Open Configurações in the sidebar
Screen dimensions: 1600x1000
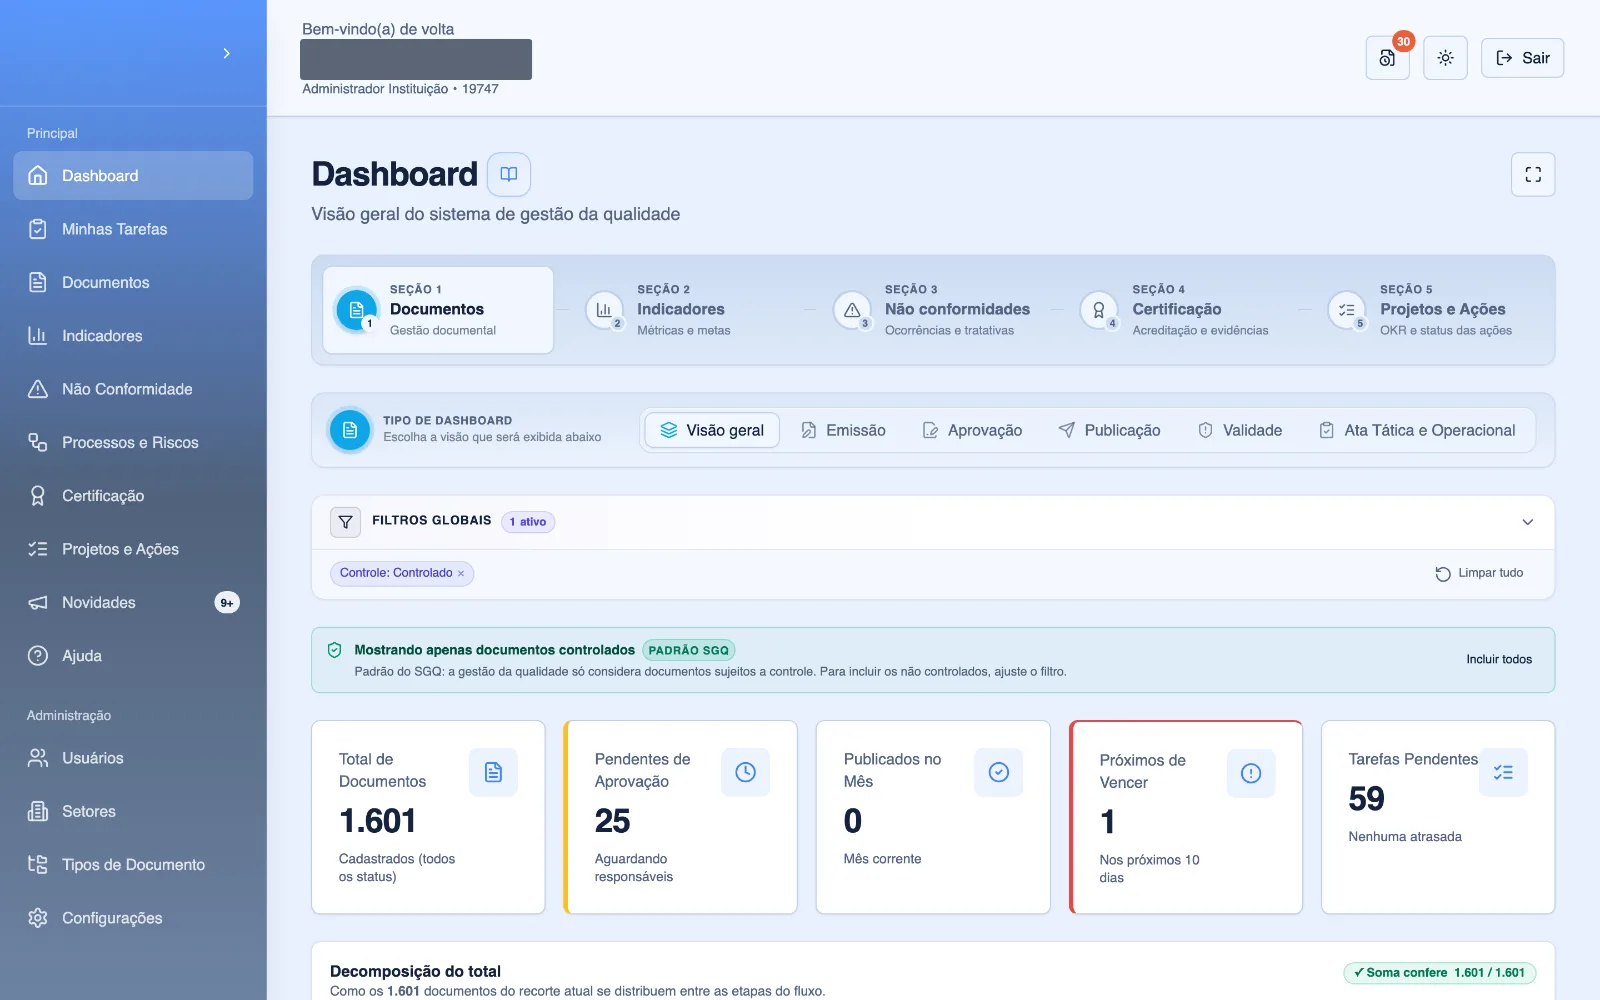coord(133,918)
